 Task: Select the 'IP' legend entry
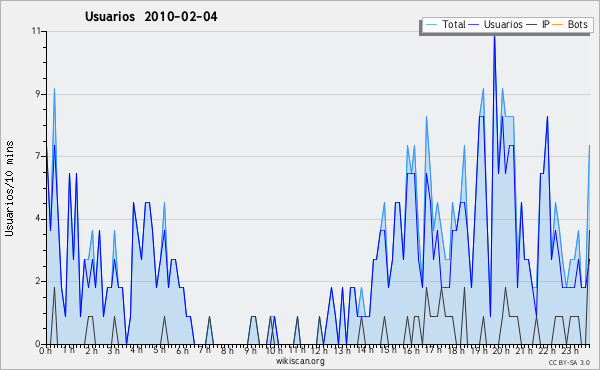click(538, 25)
